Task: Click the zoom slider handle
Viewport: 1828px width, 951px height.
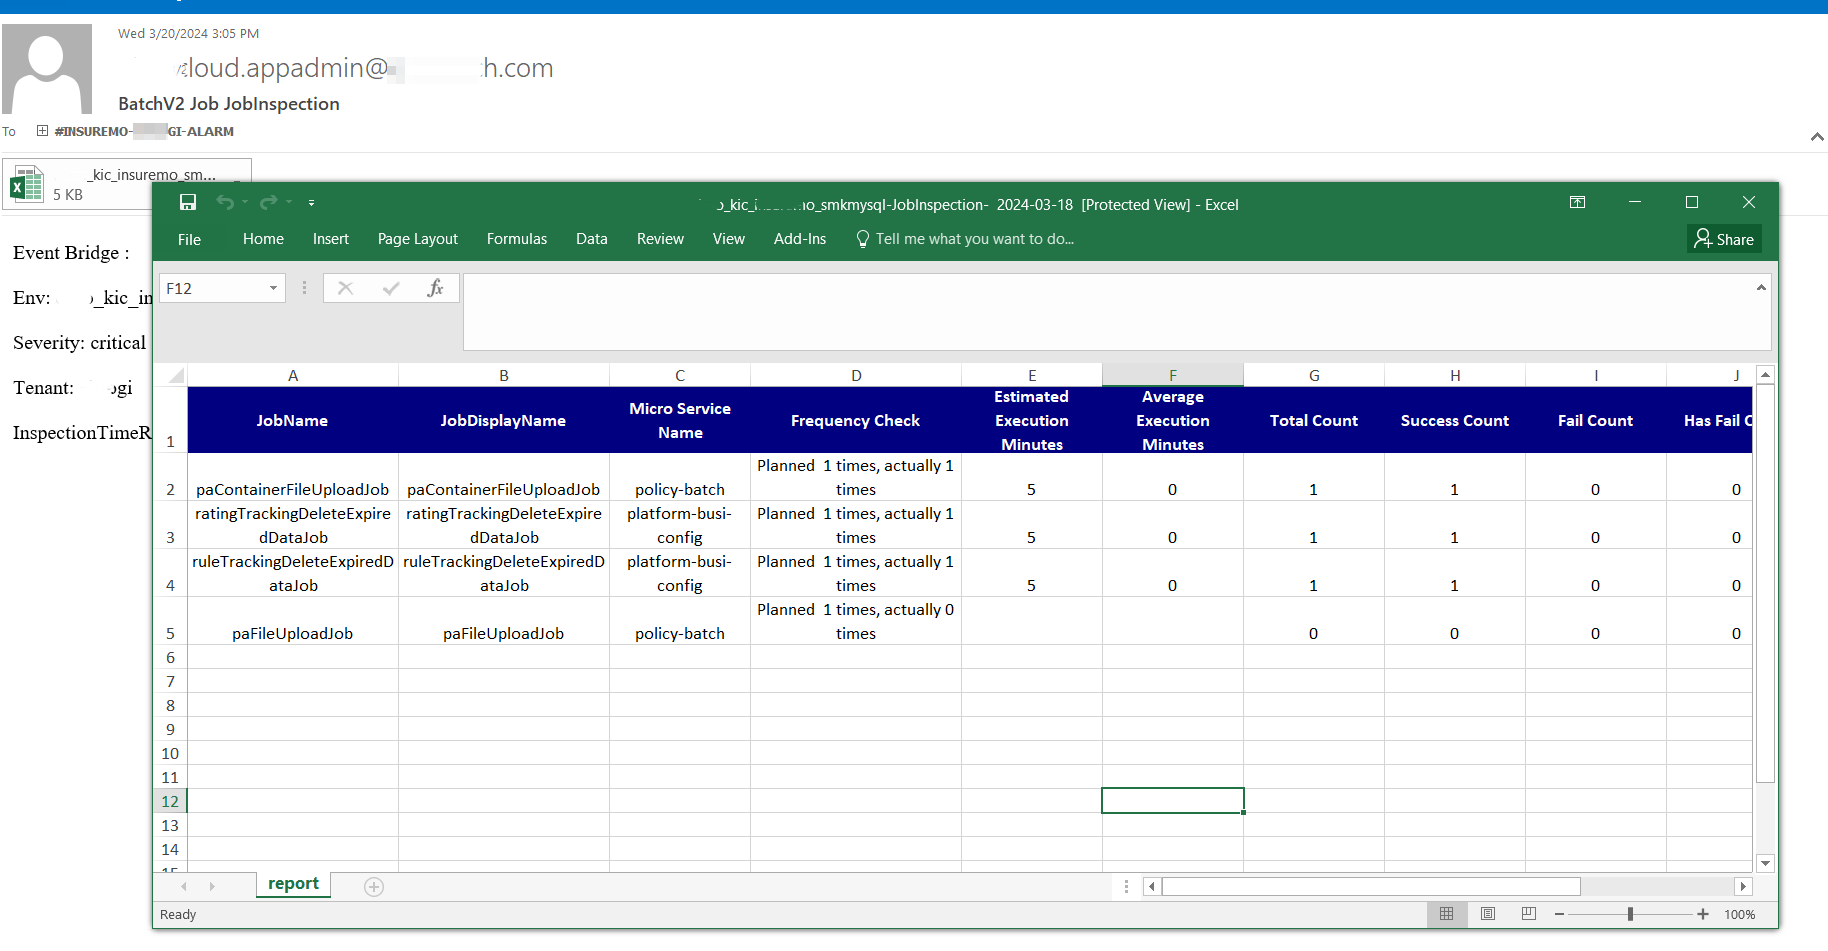Action: [1630, 914]
